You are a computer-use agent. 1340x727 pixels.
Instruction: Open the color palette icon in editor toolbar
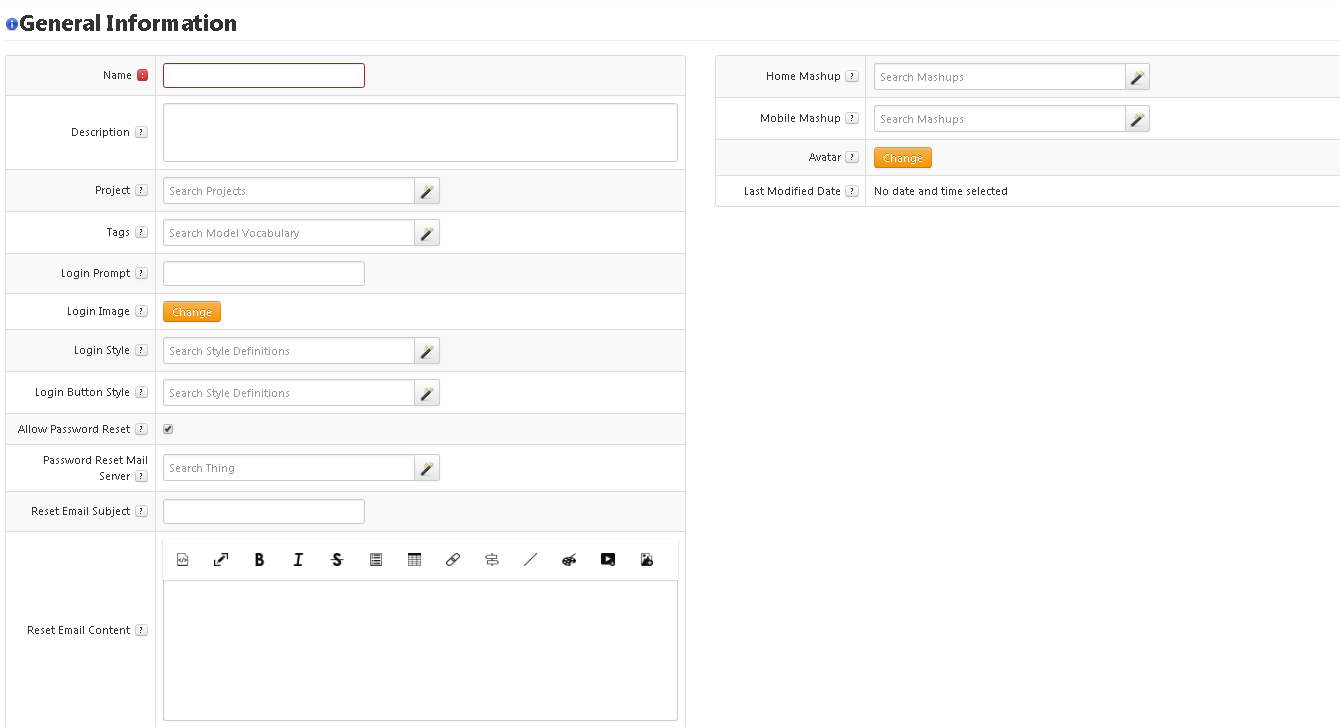(x=569, y=560)
